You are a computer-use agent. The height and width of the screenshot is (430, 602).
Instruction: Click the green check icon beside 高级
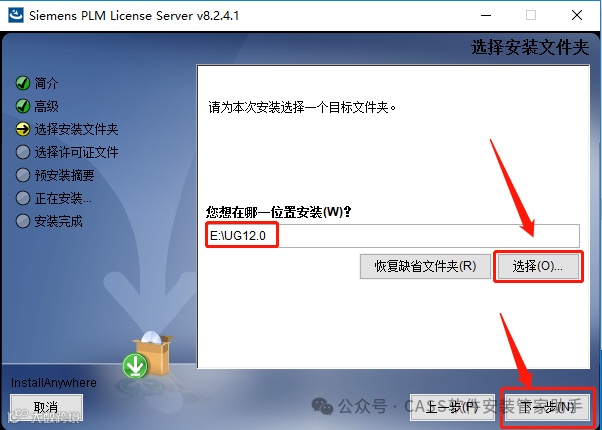pos(23,106)
